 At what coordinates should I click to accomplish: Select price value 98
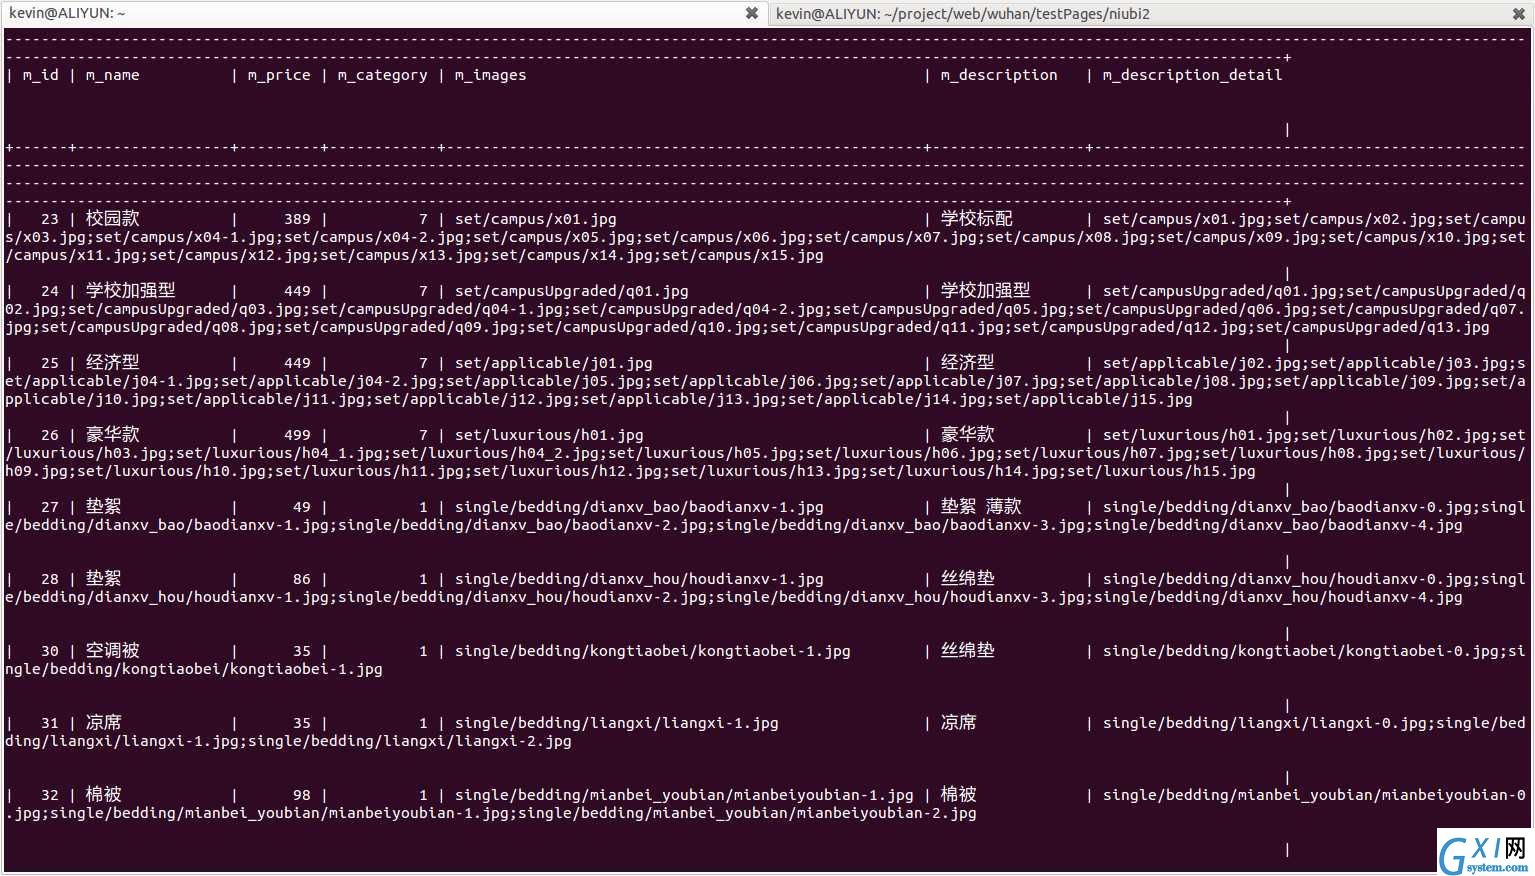point(302,795)
